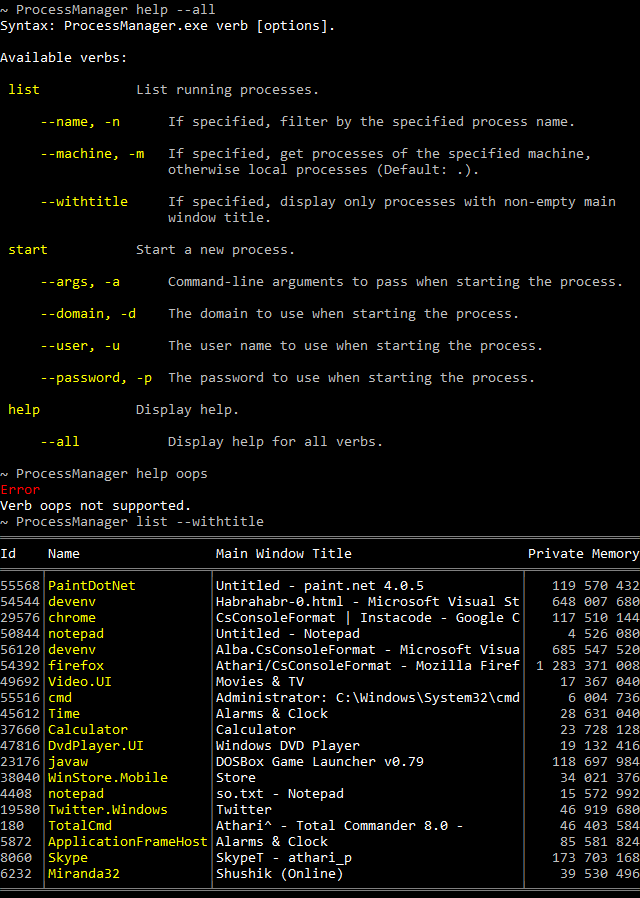Select the '--all' option under help
The image size is (640, 898).
click(60, 442)
